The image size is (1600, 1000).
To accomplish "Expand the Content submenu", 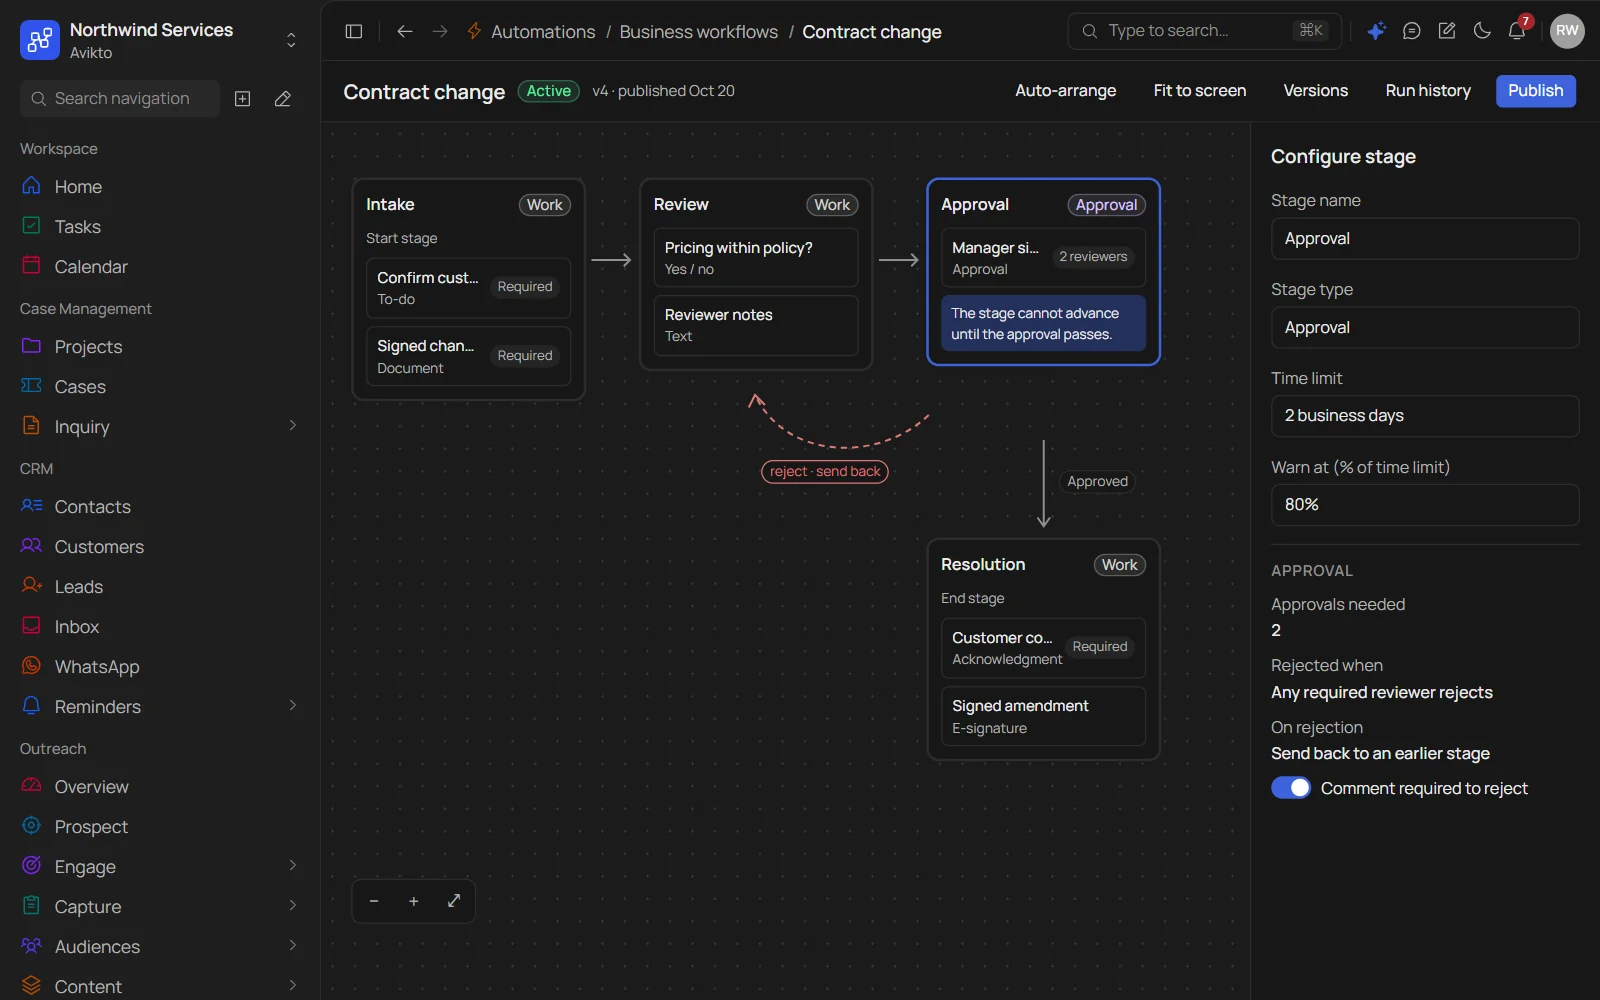I will [292, 986].
